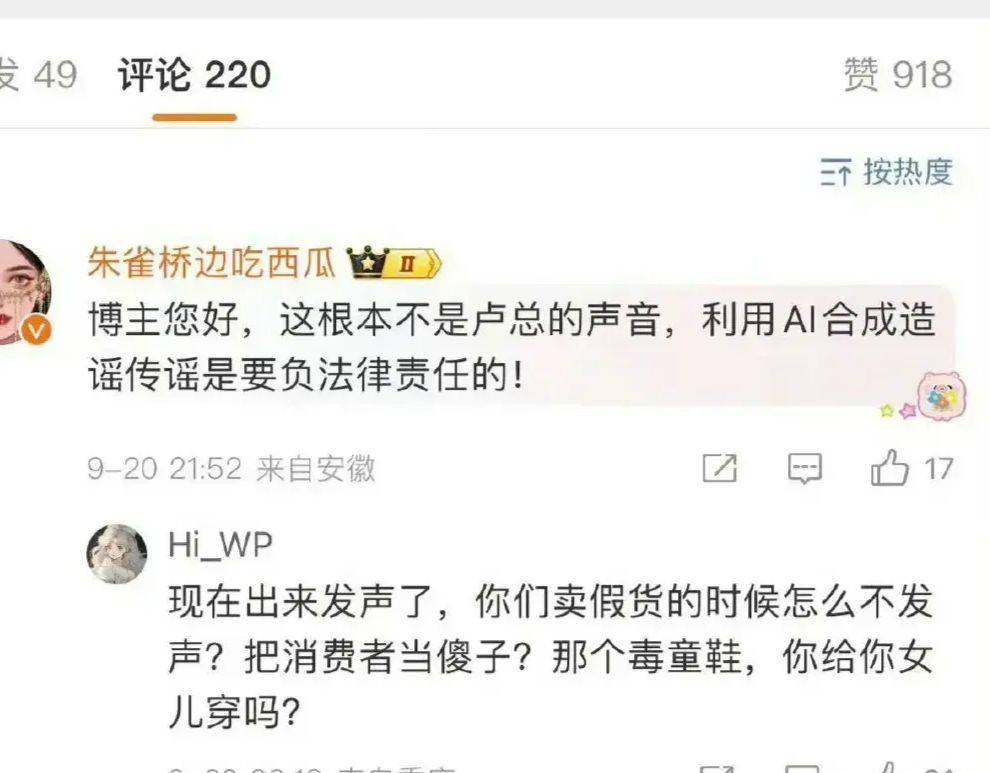Open avatar of 朱雀桥边吃西瓜
Image resolution: width=990 pixels, height=773 pixels.
click(24, 292)
